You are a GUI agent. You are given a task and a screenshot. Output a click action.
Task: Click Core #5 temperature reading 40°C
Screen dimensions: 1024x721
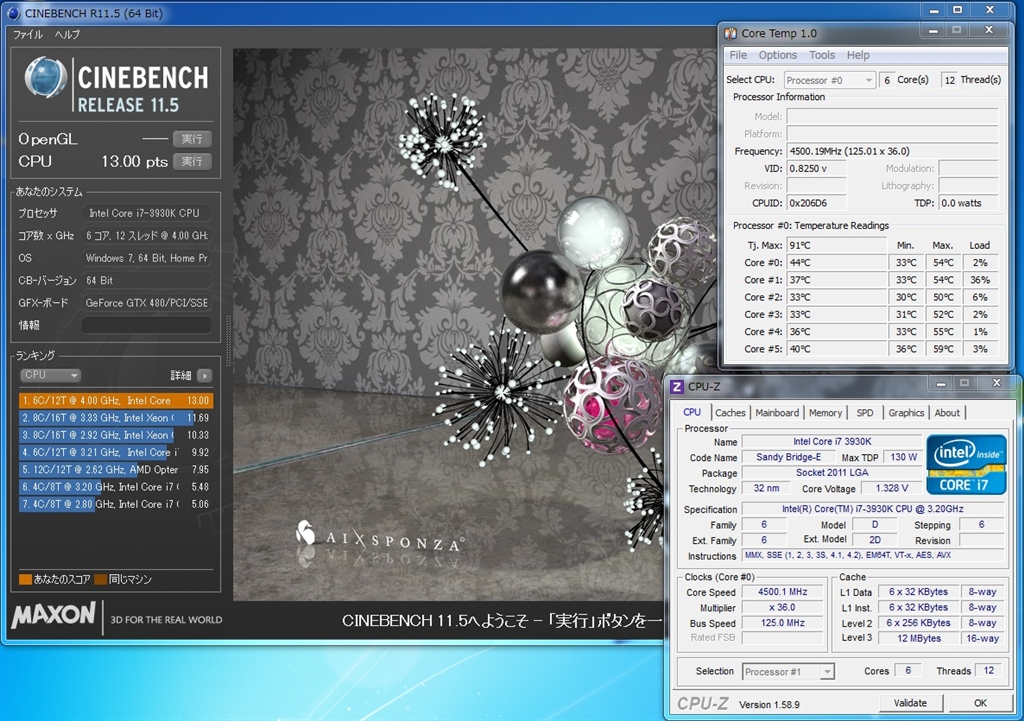pyautogui.click(x=837, y=349)
